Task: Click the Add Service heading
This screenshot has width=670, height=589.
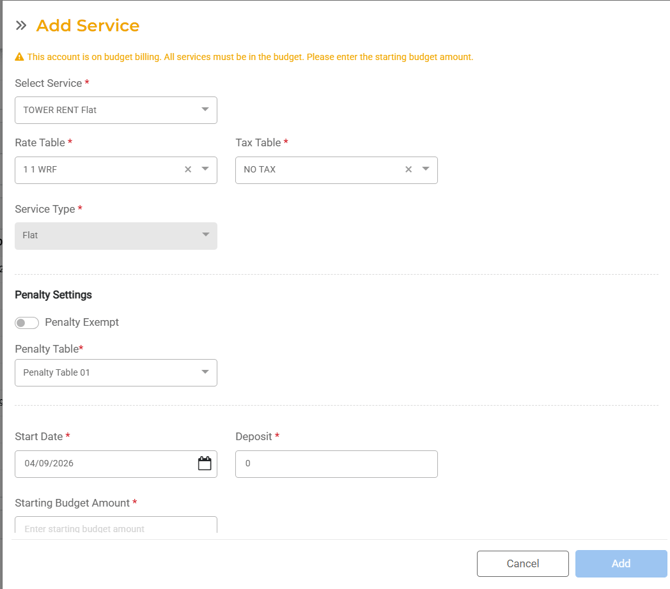Action: 88,25
